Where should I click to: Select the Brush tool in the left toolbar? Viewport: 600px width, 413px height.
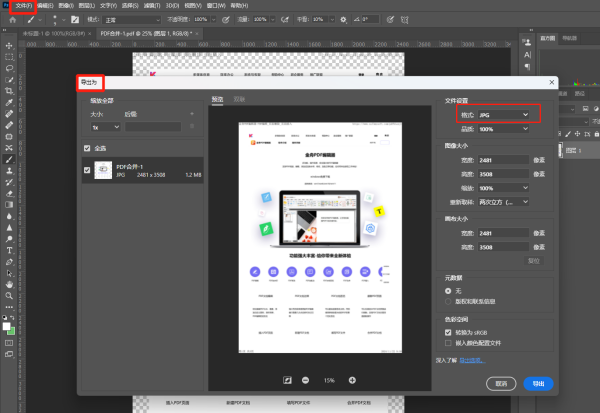coord(9,158)
